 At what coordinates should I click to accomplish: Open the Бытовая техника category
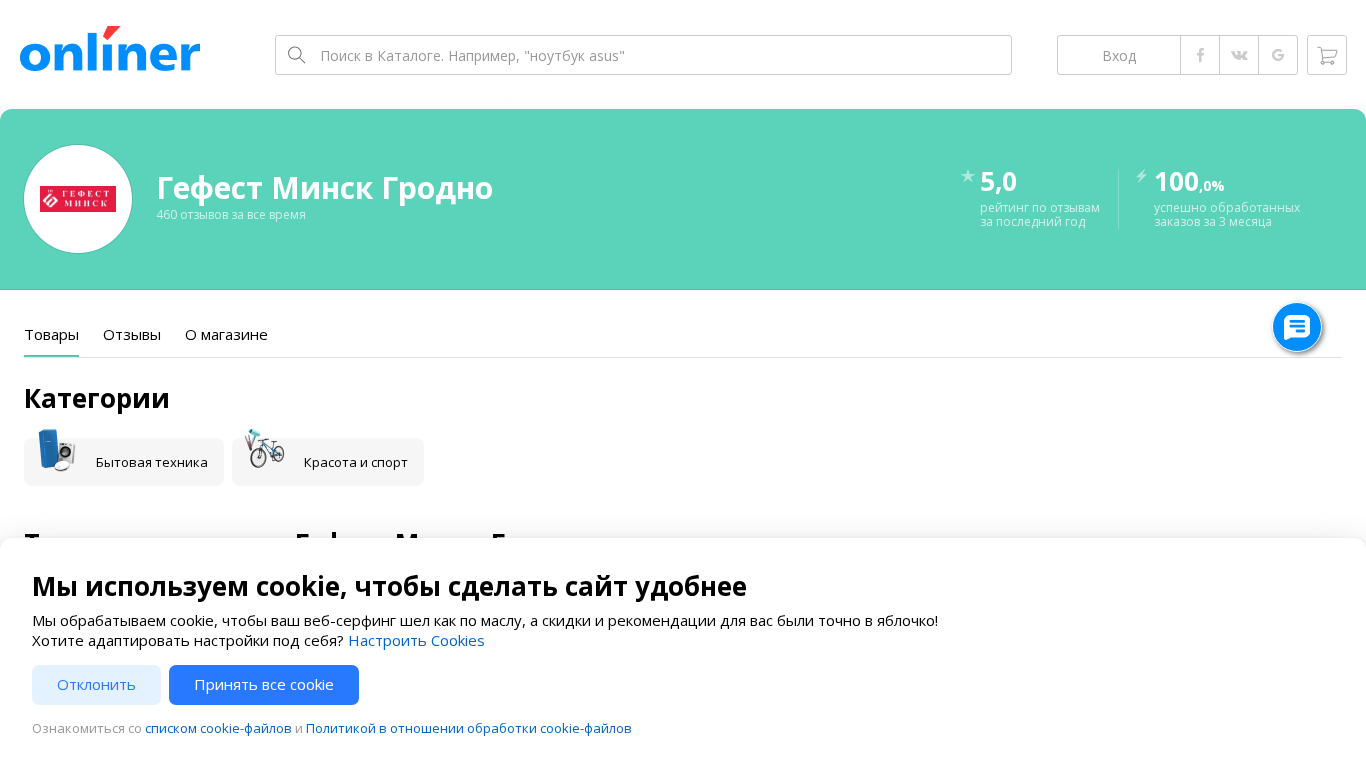coord(124,462)
